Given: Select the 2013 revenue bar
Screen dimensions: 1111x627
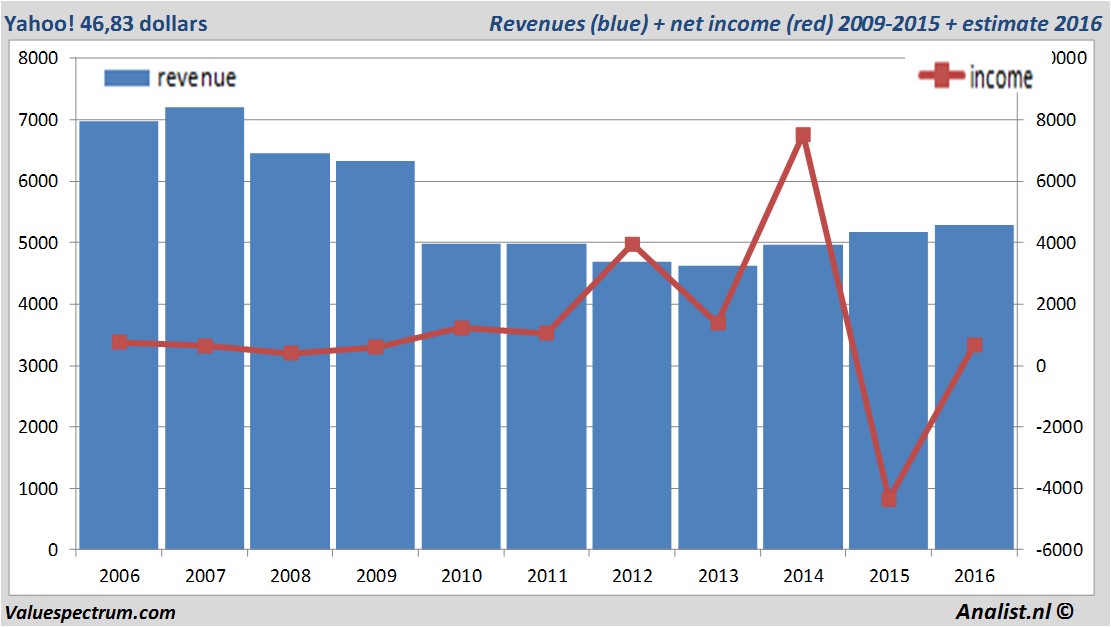Looking at the screenshot, I should click(718, 407).
